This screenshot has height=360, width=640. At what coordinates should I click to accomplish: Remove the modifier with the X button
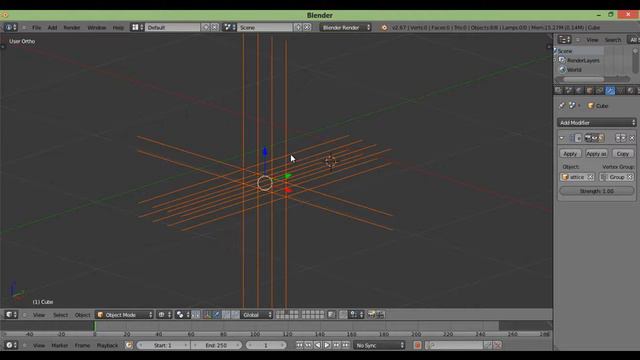(632, 138)
